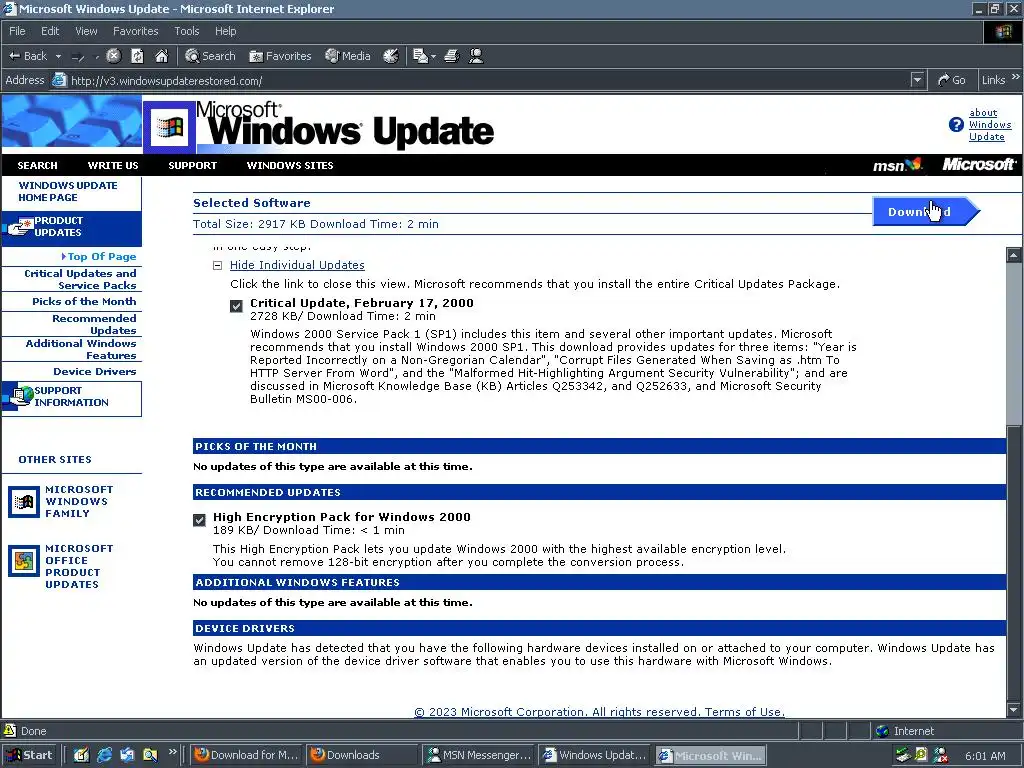
Task: Click the Messenger toolbar icon
Action: coord(476,56)
